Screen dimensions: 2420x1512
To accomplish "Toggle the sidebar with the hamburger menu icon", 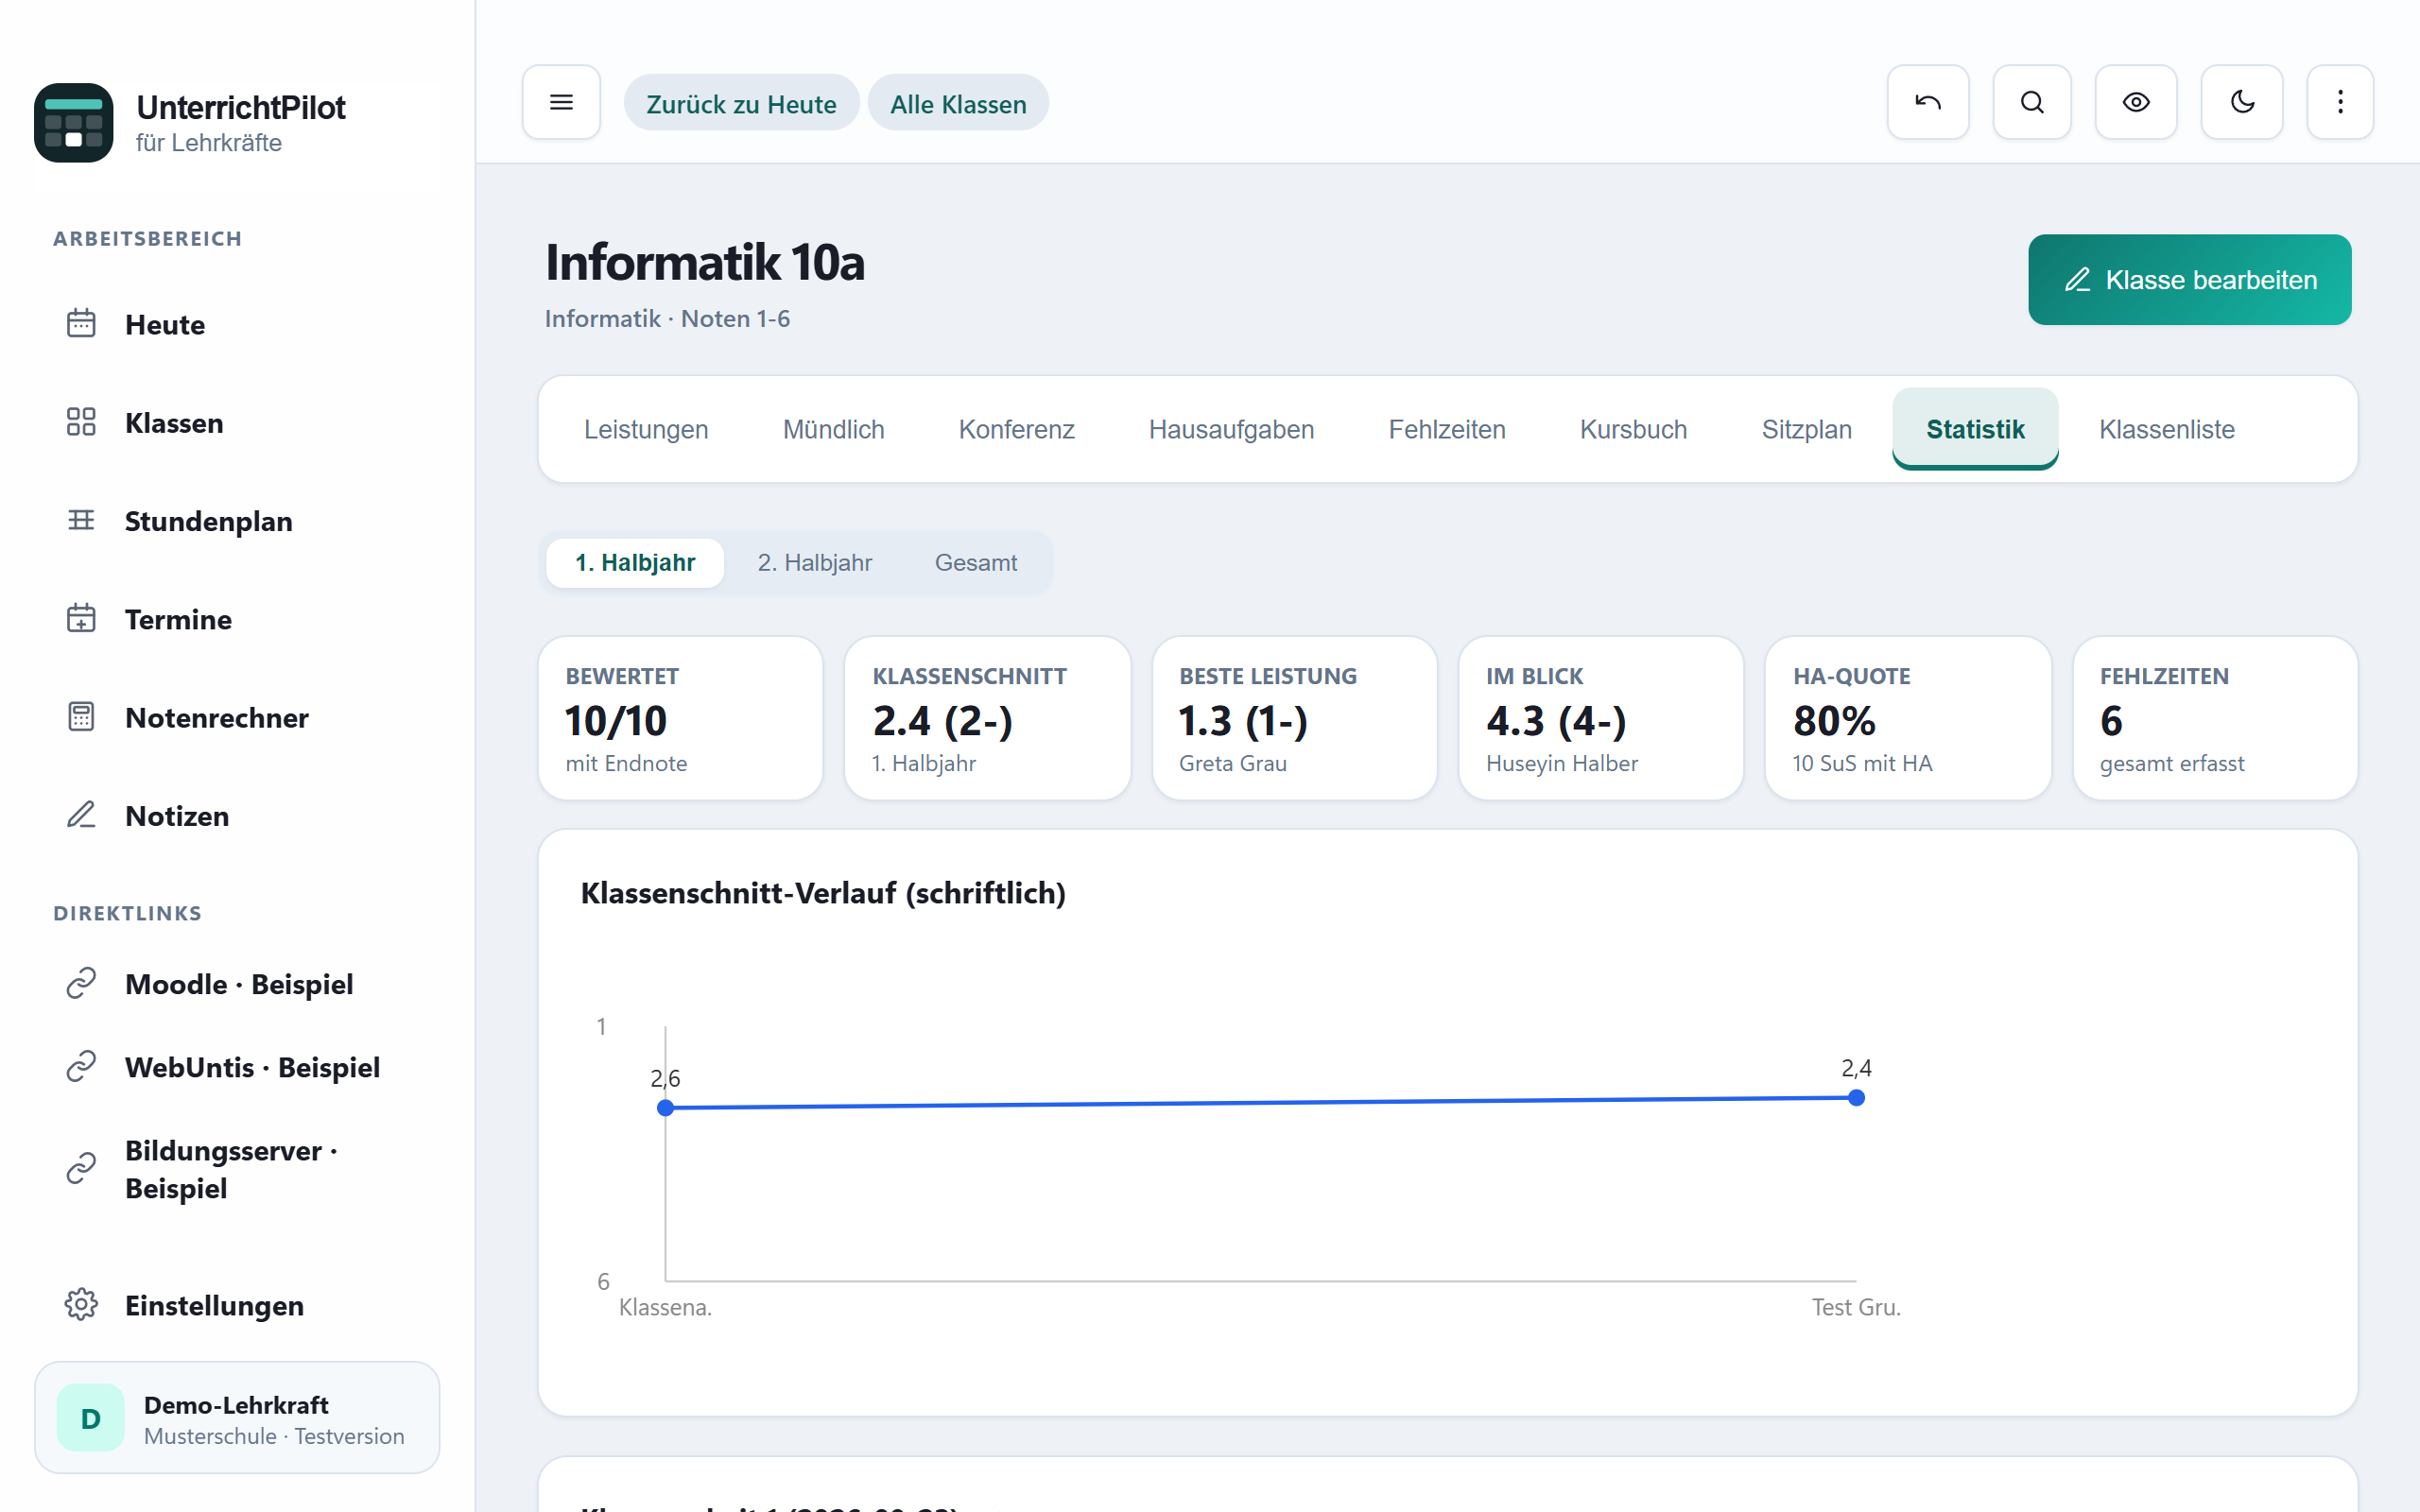I will 561,102.
